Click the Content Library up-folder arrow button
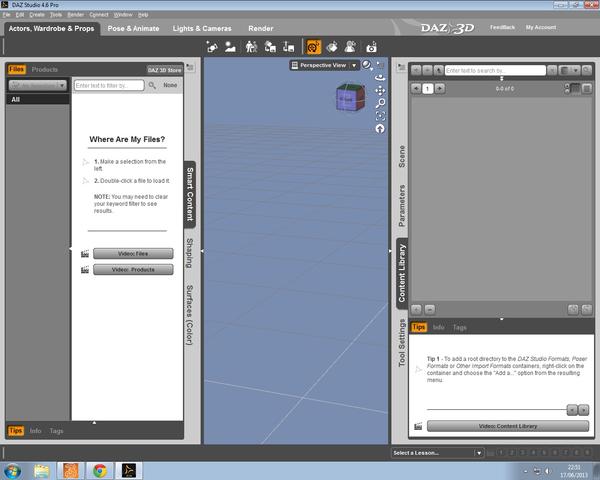Image resolution: width=600 pixels, height=480 pixels. pos(439,70)
